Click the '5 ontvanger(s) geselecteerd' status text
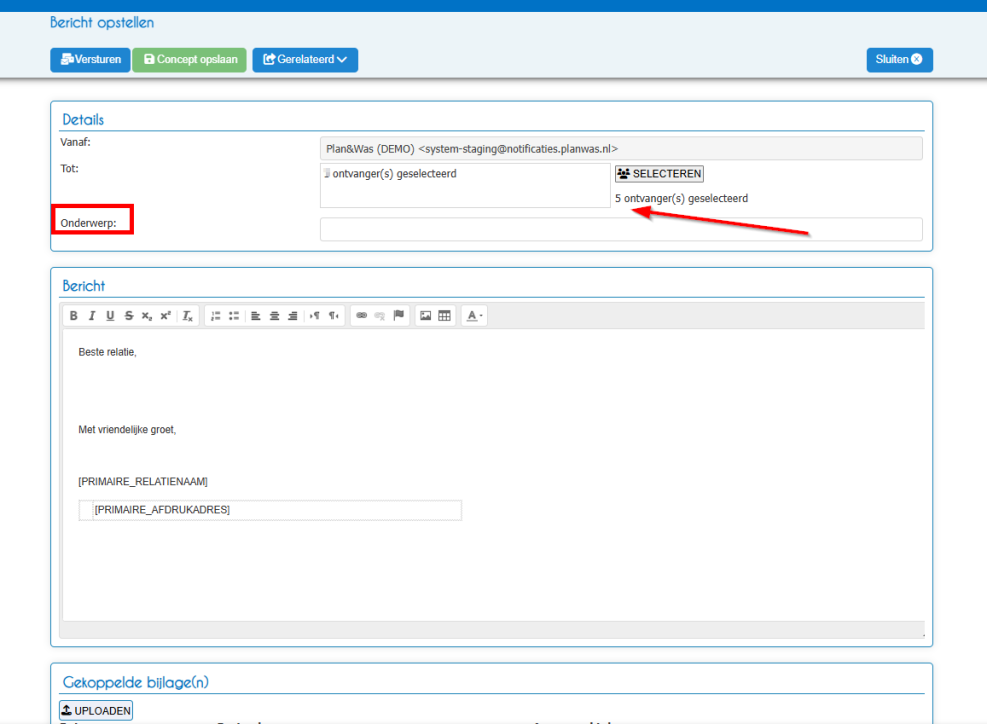This screenshot has width=987, height=724. [x=682, y=199]
